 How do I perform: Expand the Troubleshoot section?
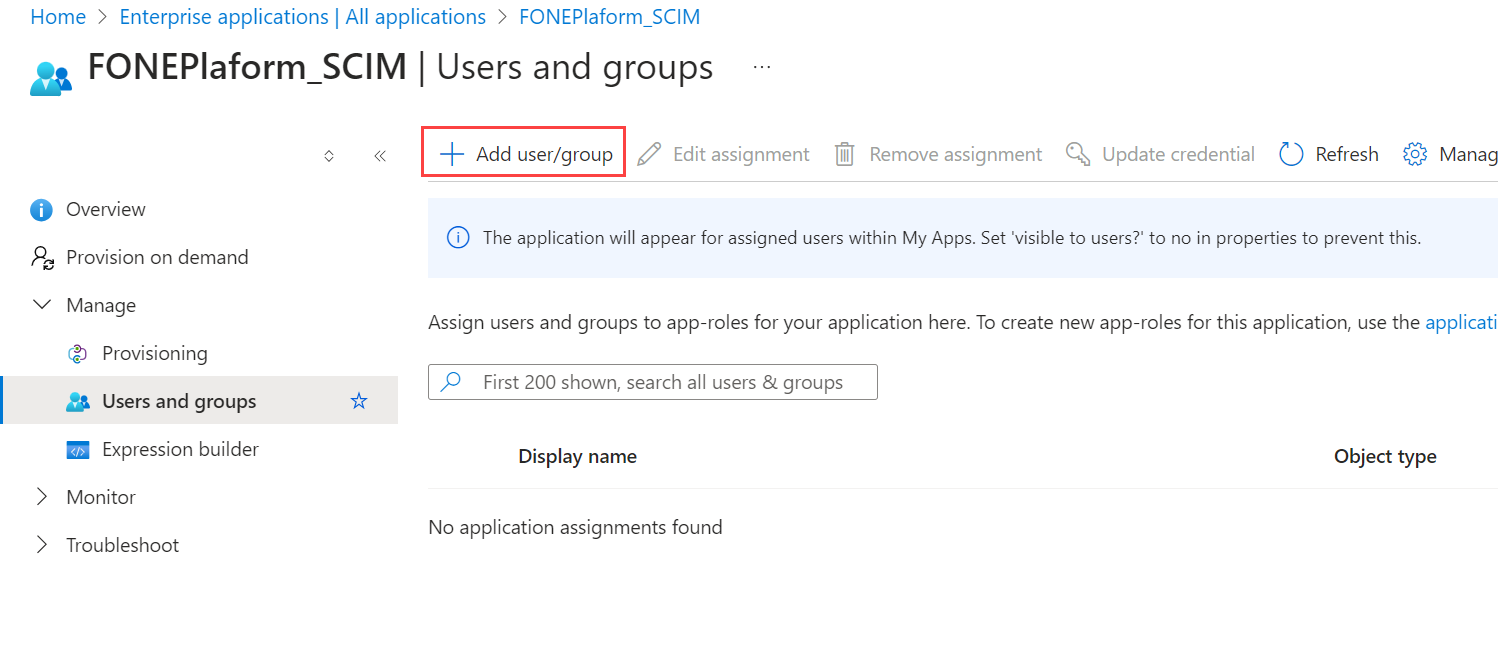(x=42, y=545)
